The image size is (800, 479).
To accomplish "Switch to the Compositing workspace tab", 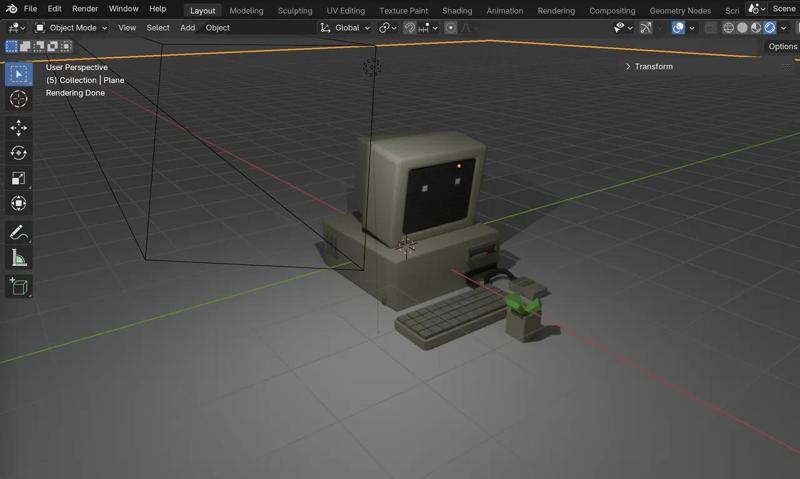I will [612, 11].
